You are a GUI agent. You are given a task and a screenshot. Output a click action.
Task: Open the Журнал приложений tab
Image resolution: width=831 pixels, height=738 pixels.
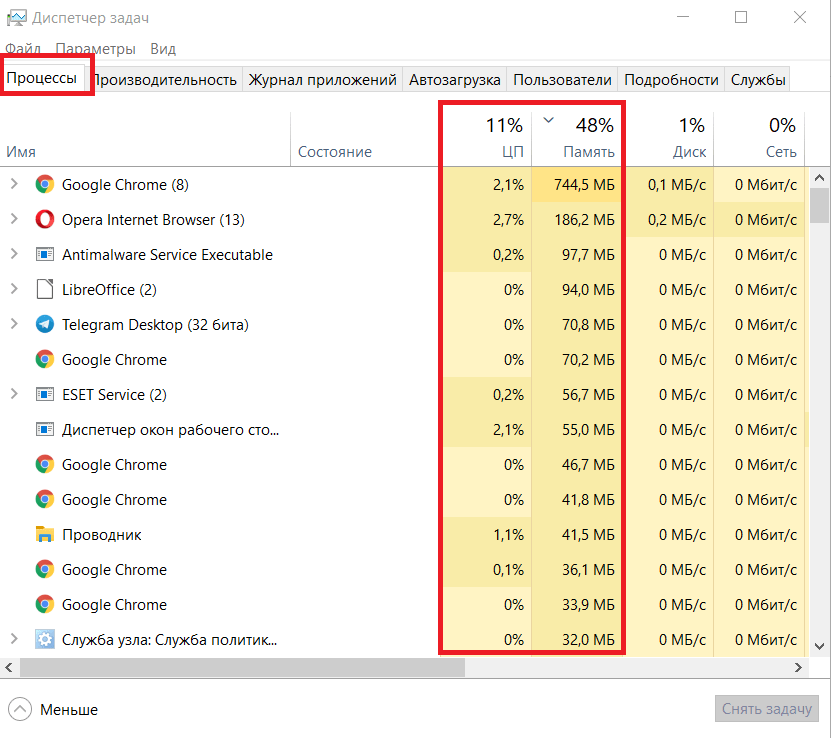[322, 79]
